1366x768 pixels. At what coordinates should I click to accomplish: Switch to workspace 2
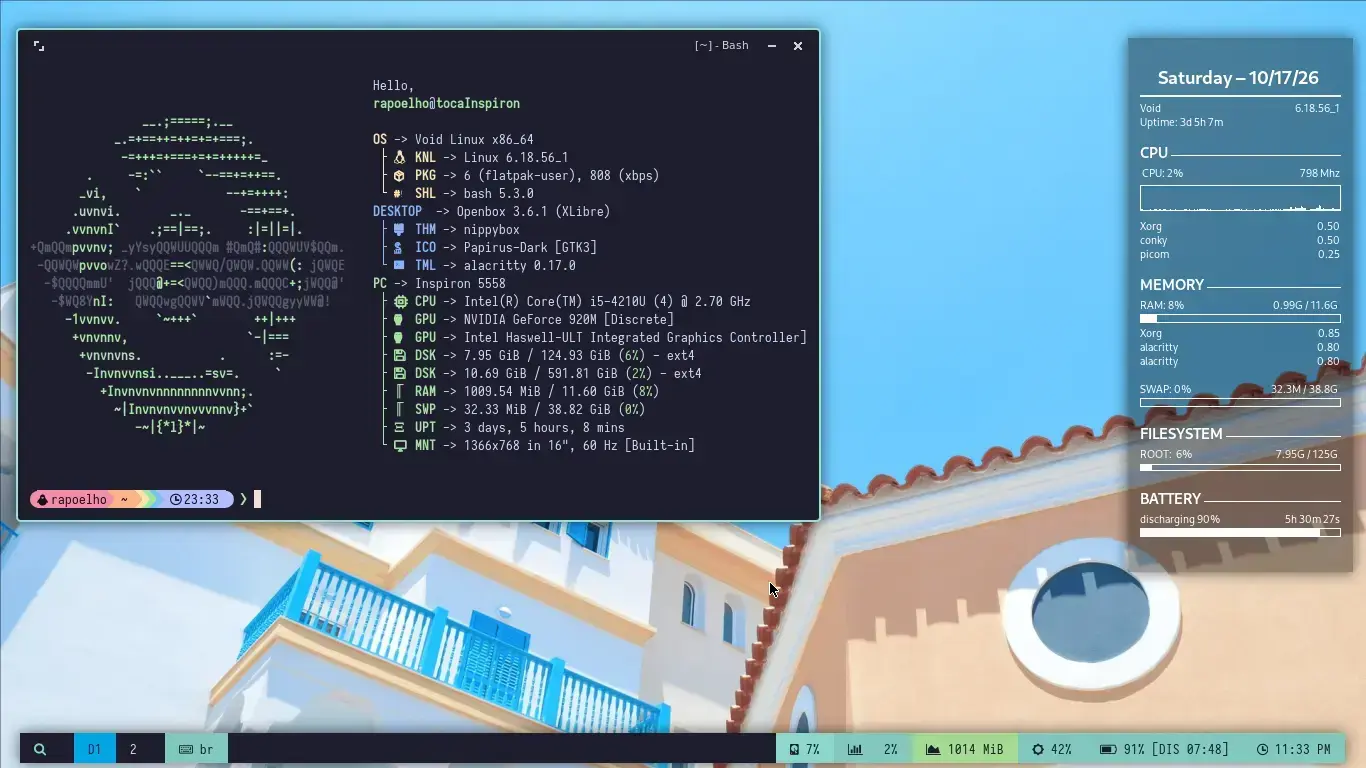tap(133, 749)
